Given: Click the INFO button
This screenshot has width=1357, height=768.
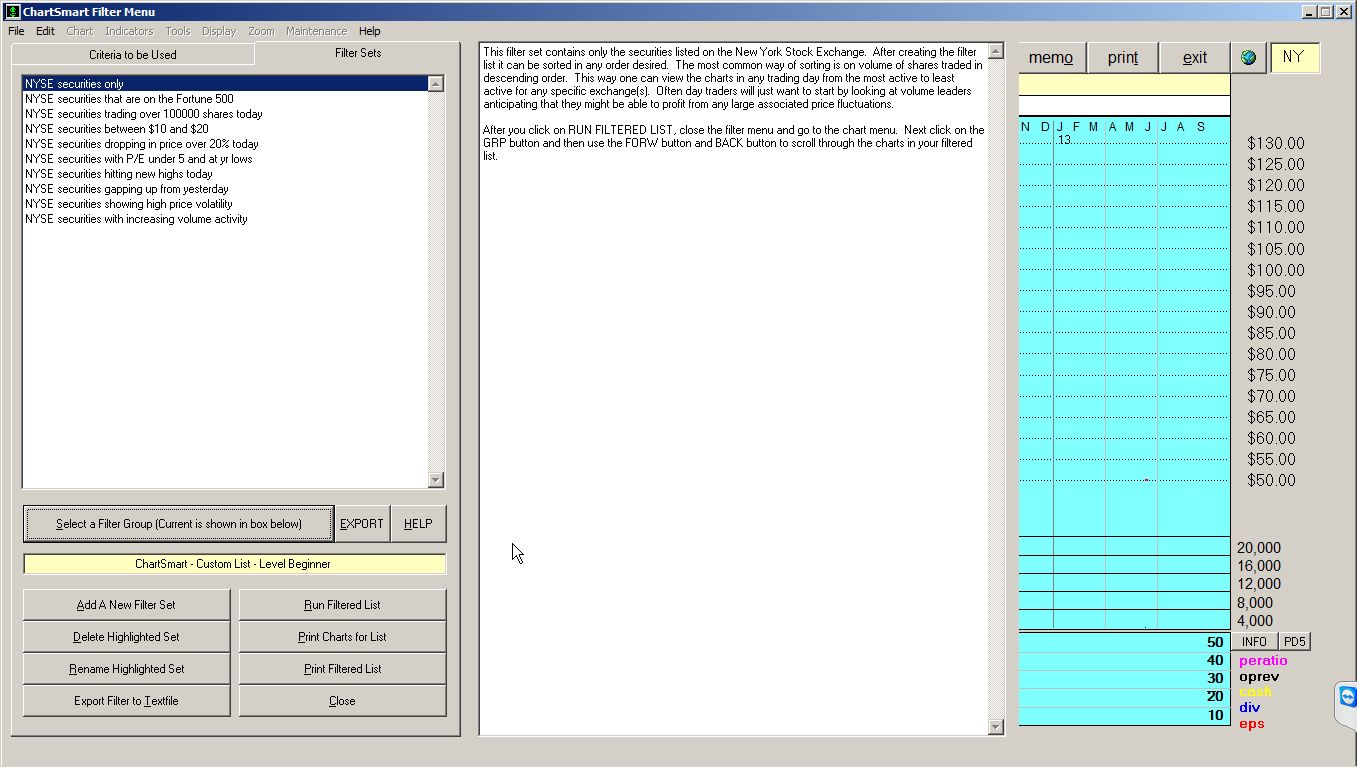Looking at the screenshot, I should (1254, 642).
